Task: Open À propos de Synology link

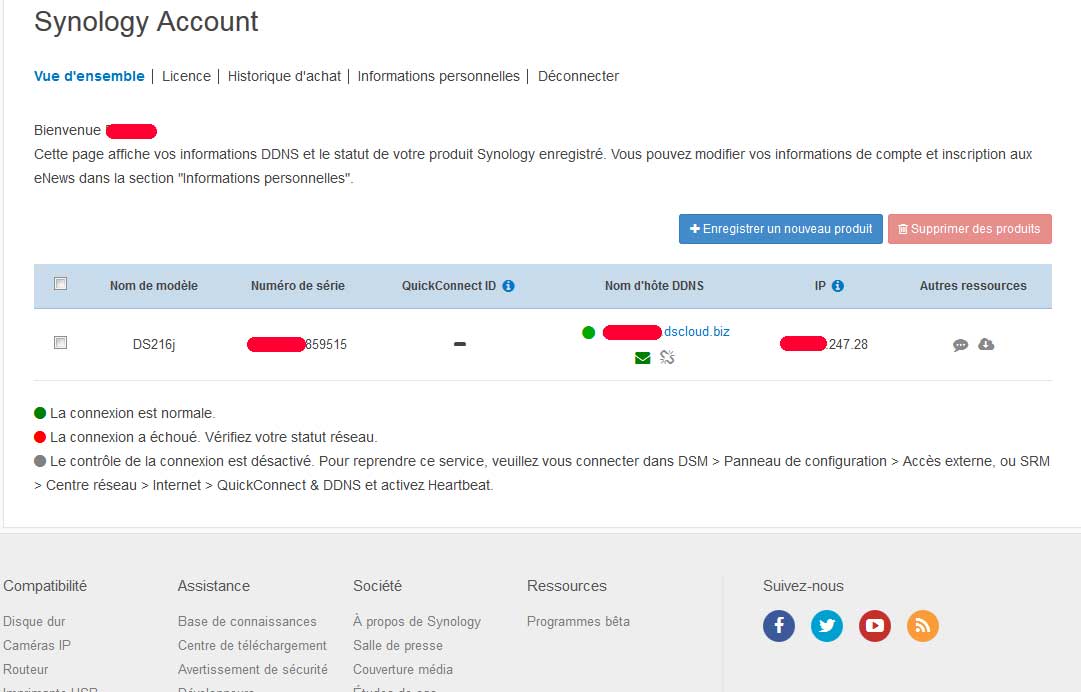Action: pyautogui.click(x=417, y=622)
